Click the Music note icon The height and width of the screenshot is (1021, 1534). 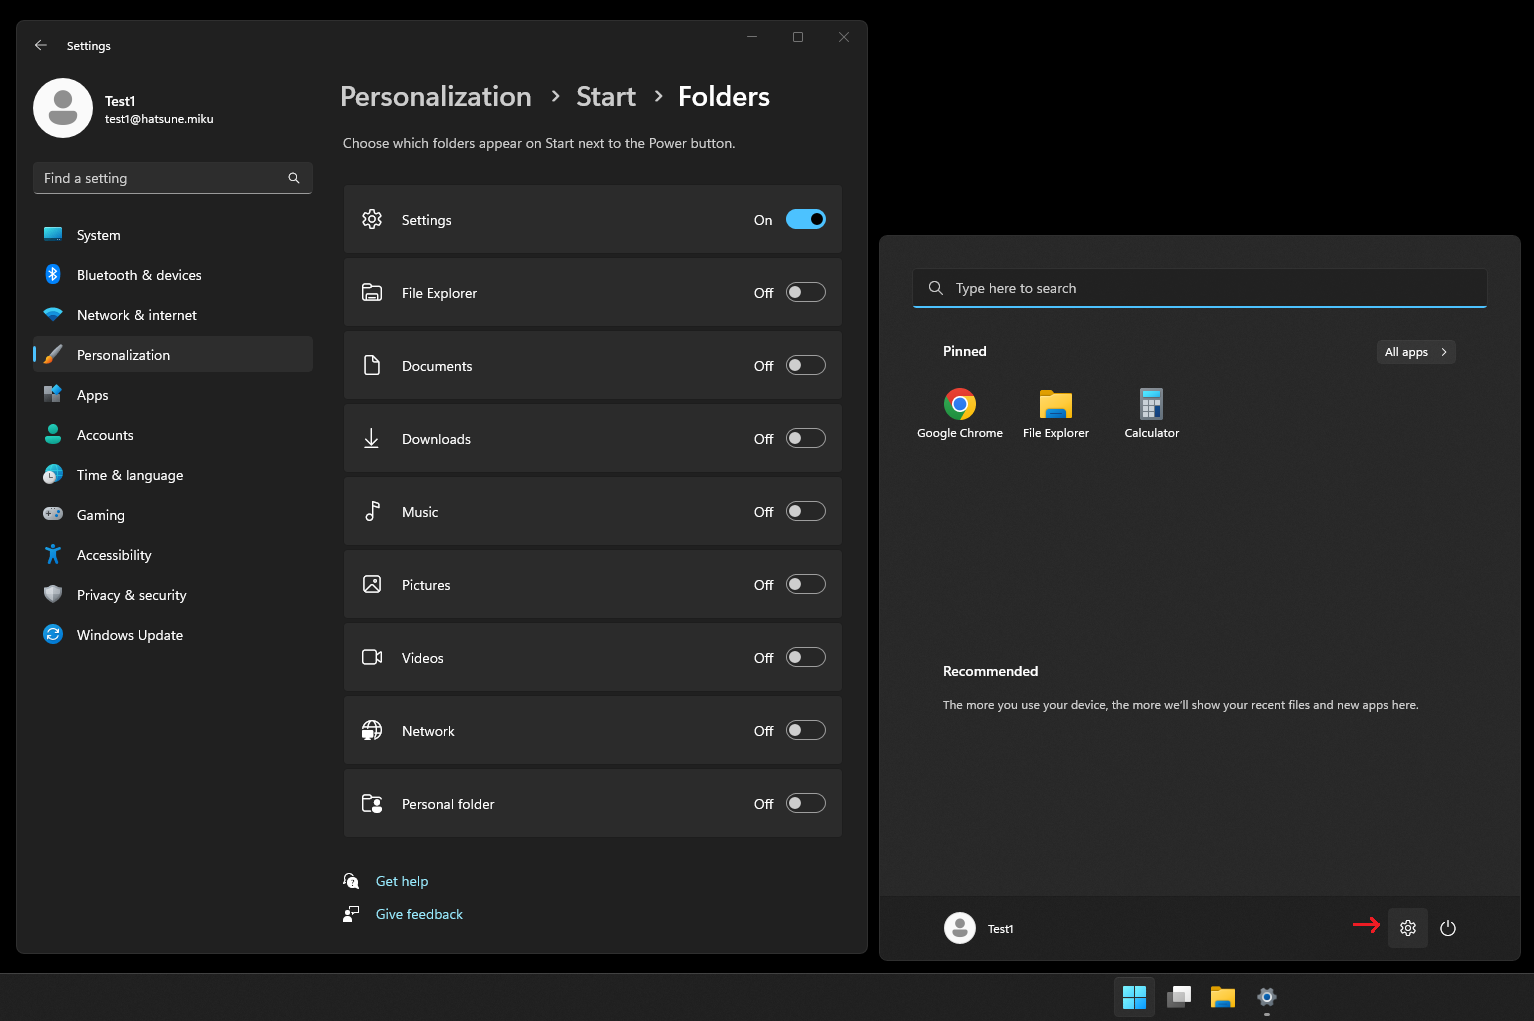click(372, 511)
